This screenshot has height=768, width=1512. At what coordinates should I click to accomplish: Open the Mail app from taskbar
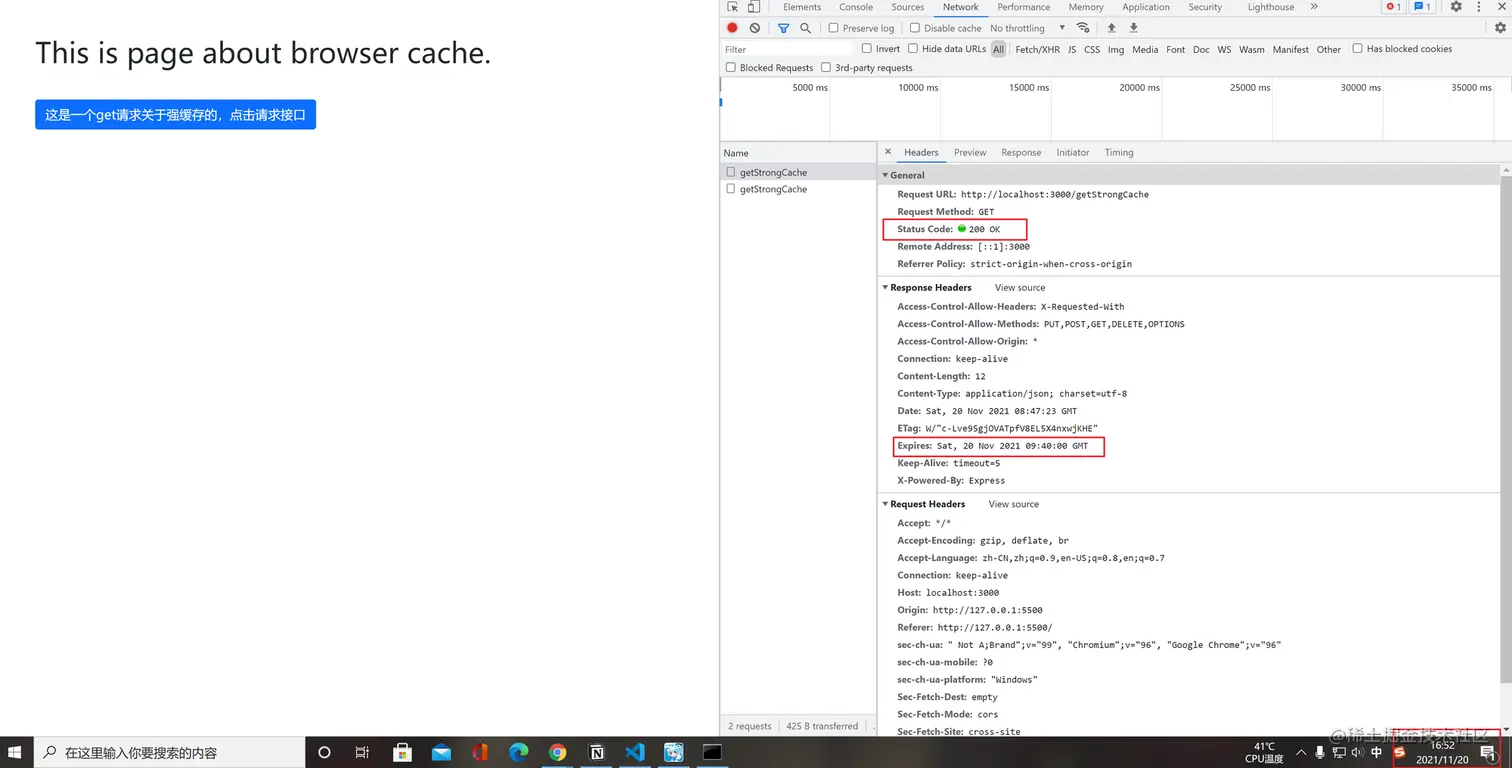coord(441,752)
